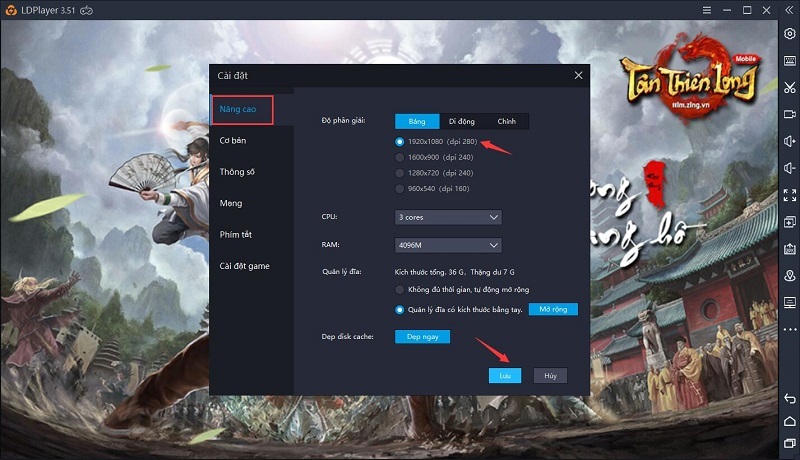Raise volume with the volume up icon

coord(789,141)
